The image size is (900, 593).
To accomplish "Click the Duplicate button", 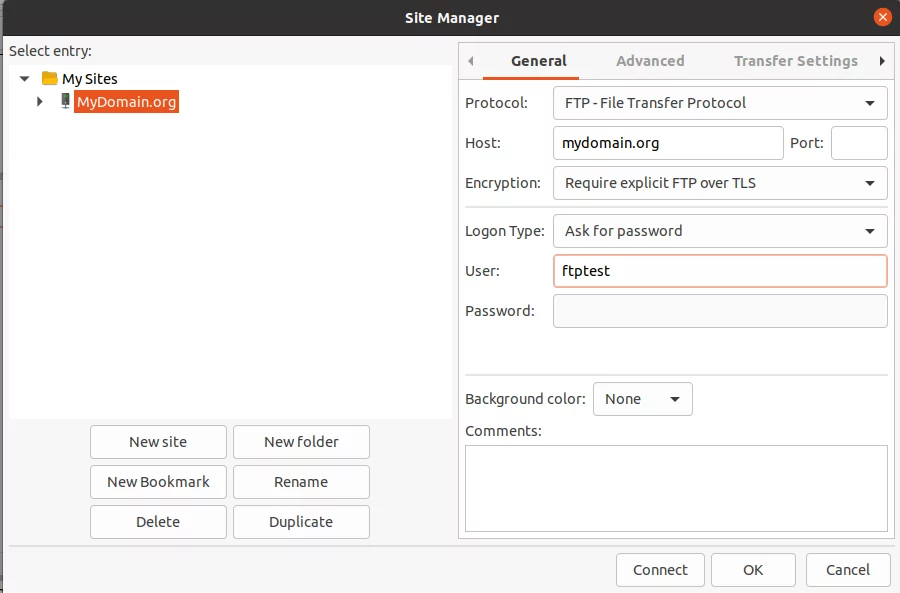I will pyautogui.click(x=301, y=522).
